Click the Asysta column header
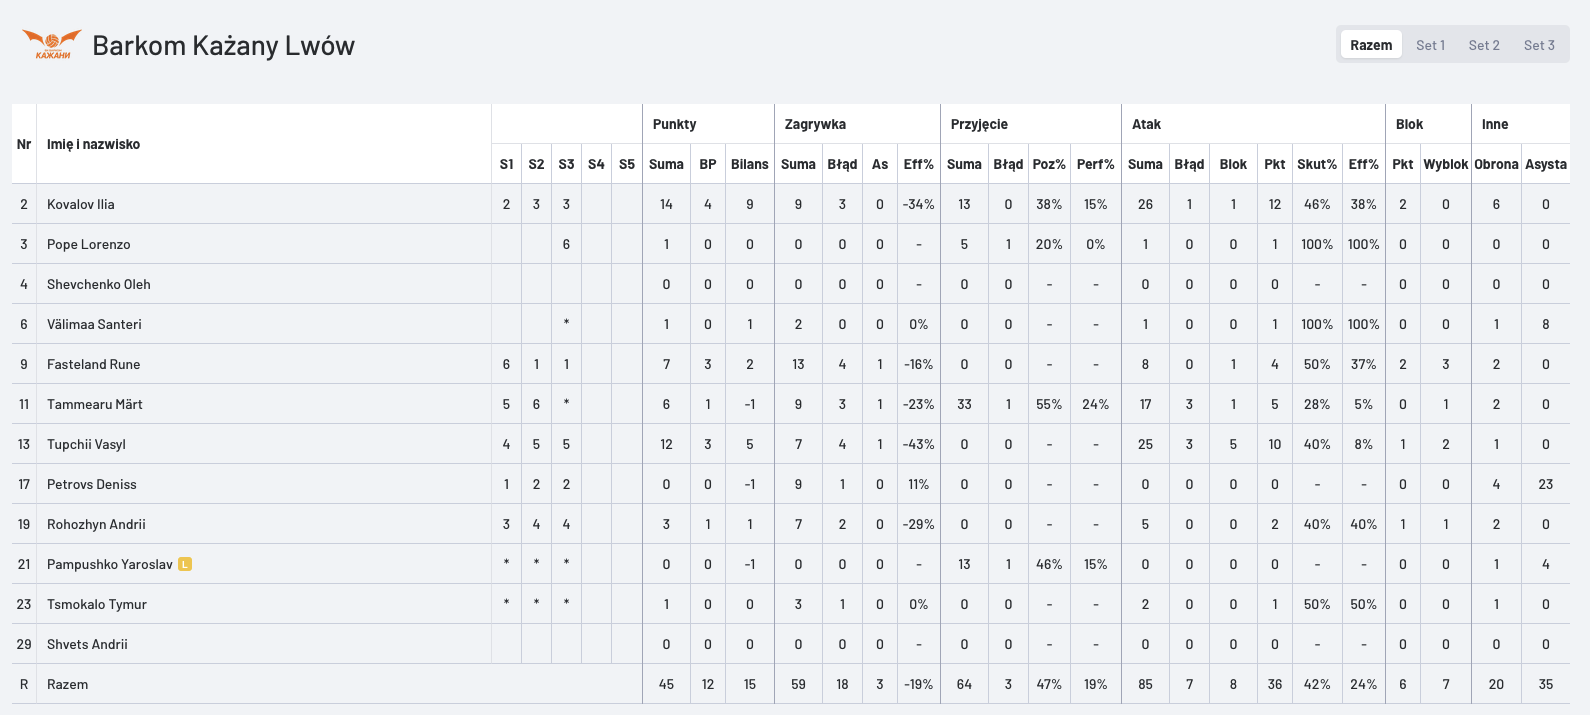1590x715 pixels. [1545, 164]
